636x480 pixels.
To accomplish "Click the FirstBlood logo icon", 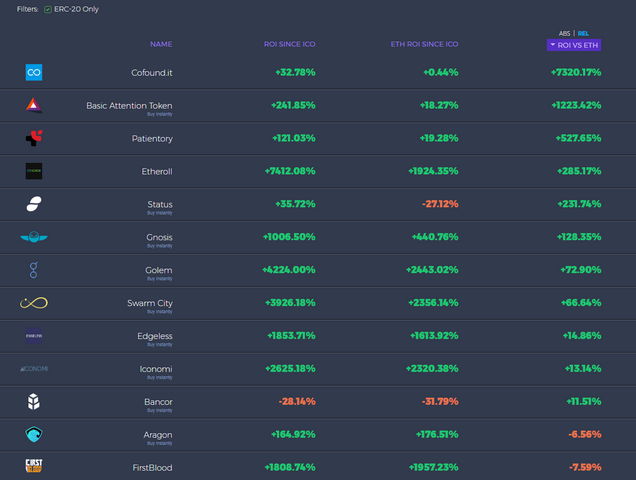I will tap(34, 466).
